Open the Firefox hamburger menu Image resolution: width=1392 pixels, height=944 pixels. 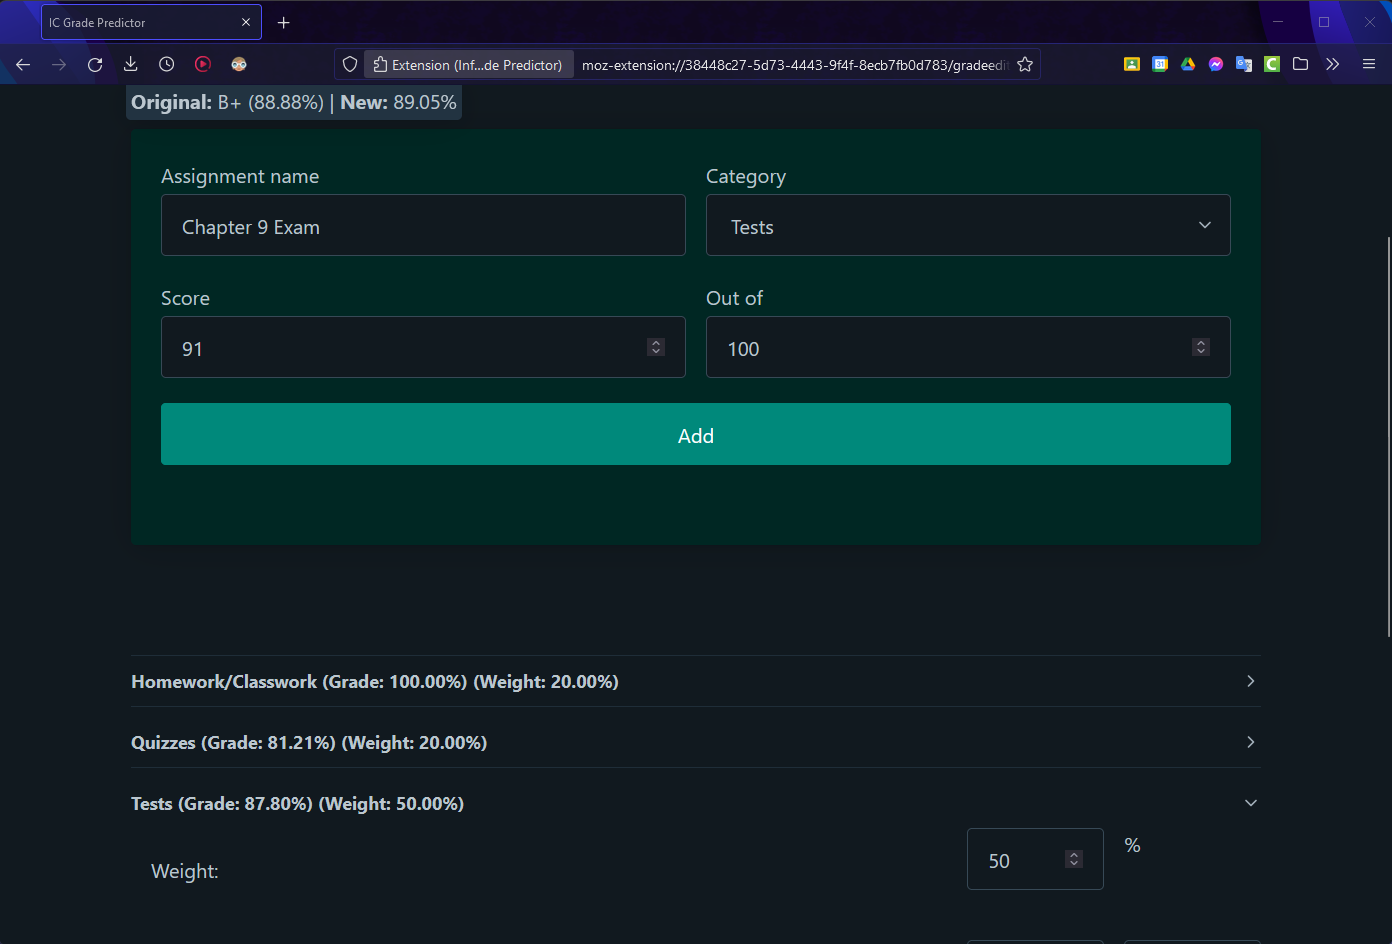tap(1368, 64)
